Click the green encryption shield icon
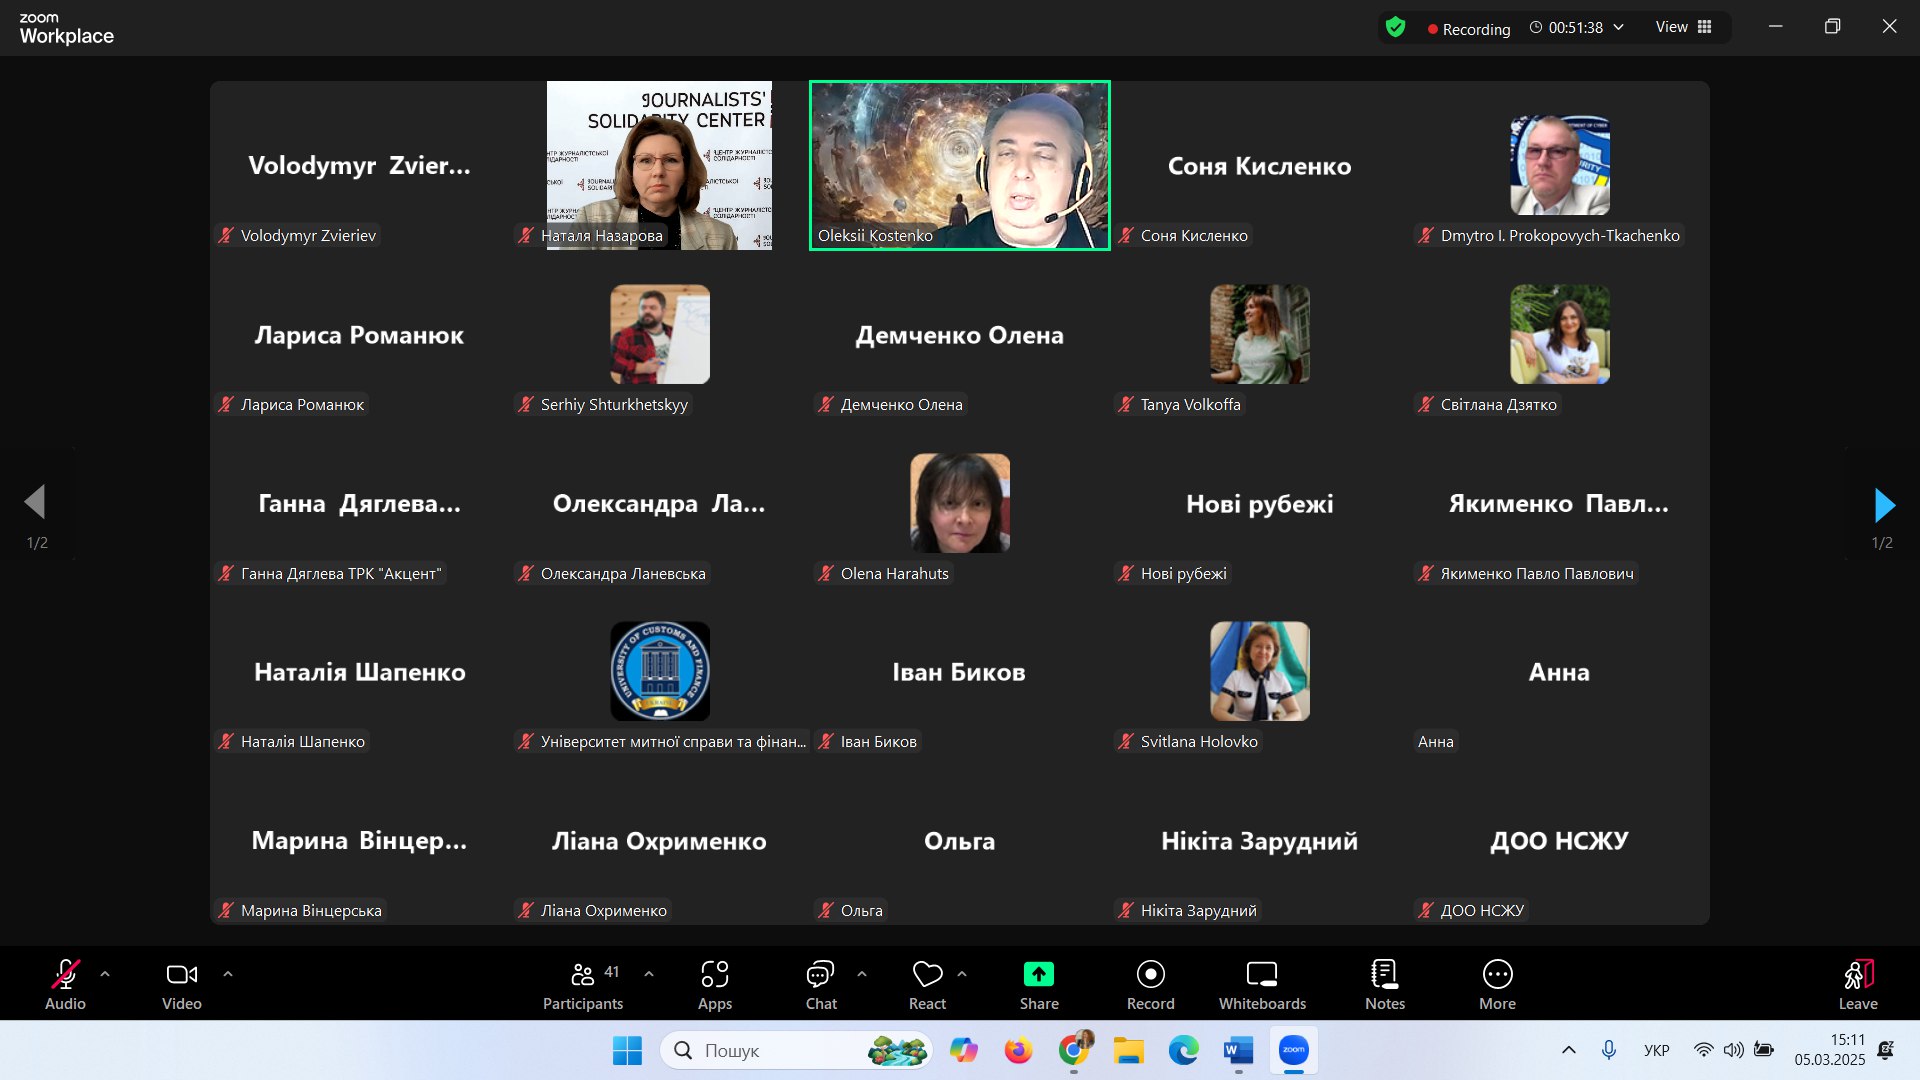Screen dimensions: 1920x1080 pos(1396,28)
